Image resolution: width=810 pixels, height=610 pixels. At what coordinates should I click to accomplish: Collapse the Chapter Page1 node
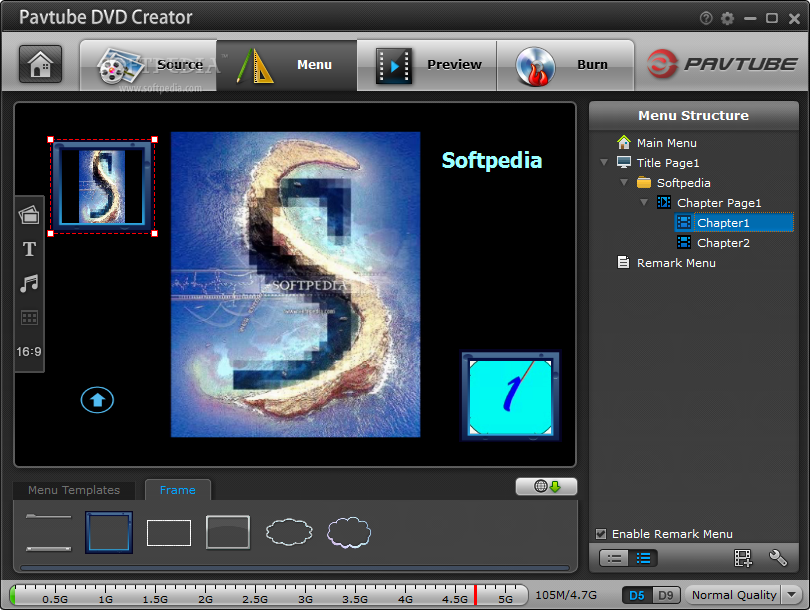[x=644, y=202]
